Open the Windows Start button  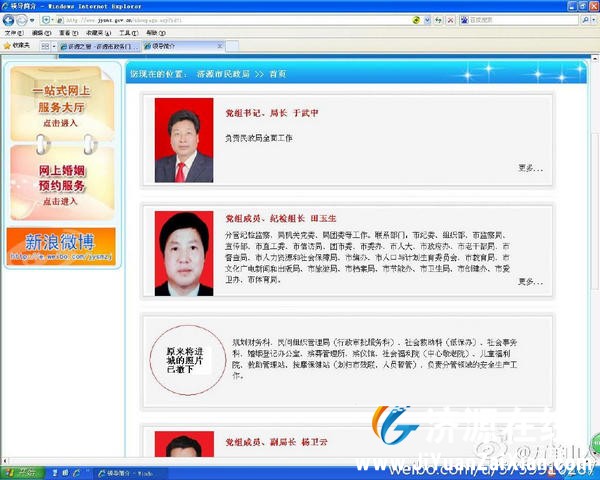point(22,473)
